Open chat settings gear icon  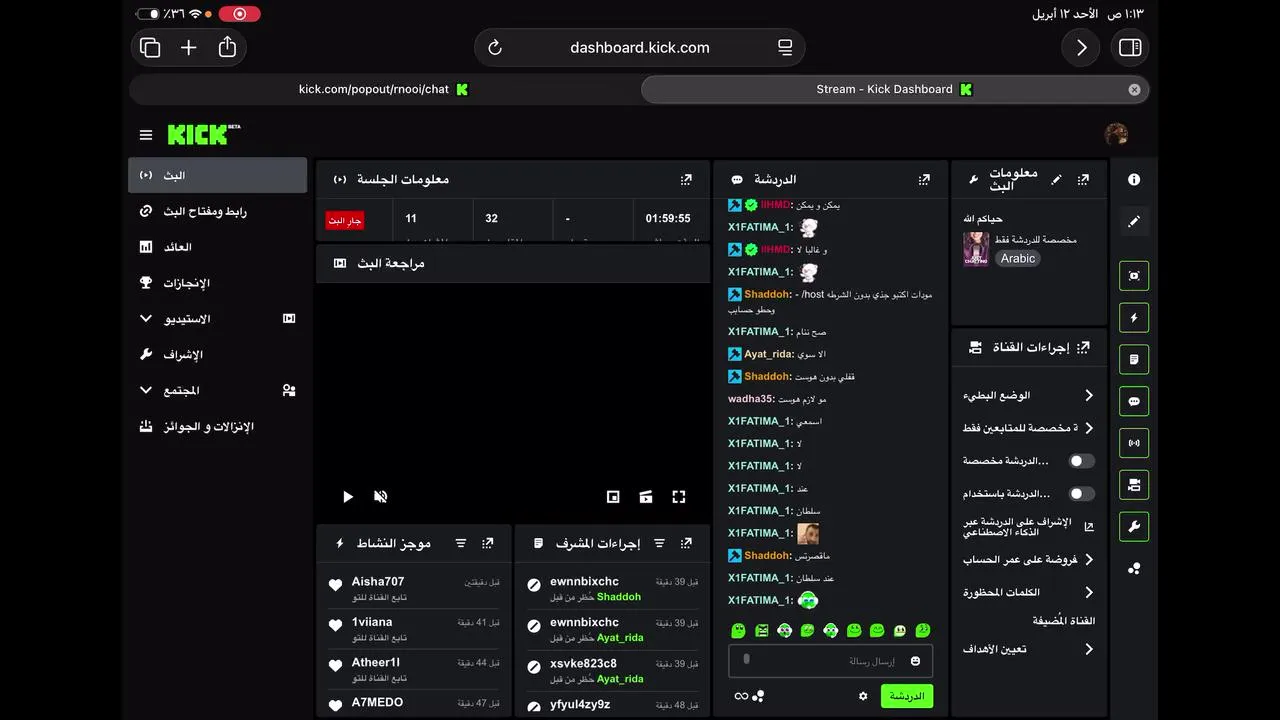coord(863,696)
